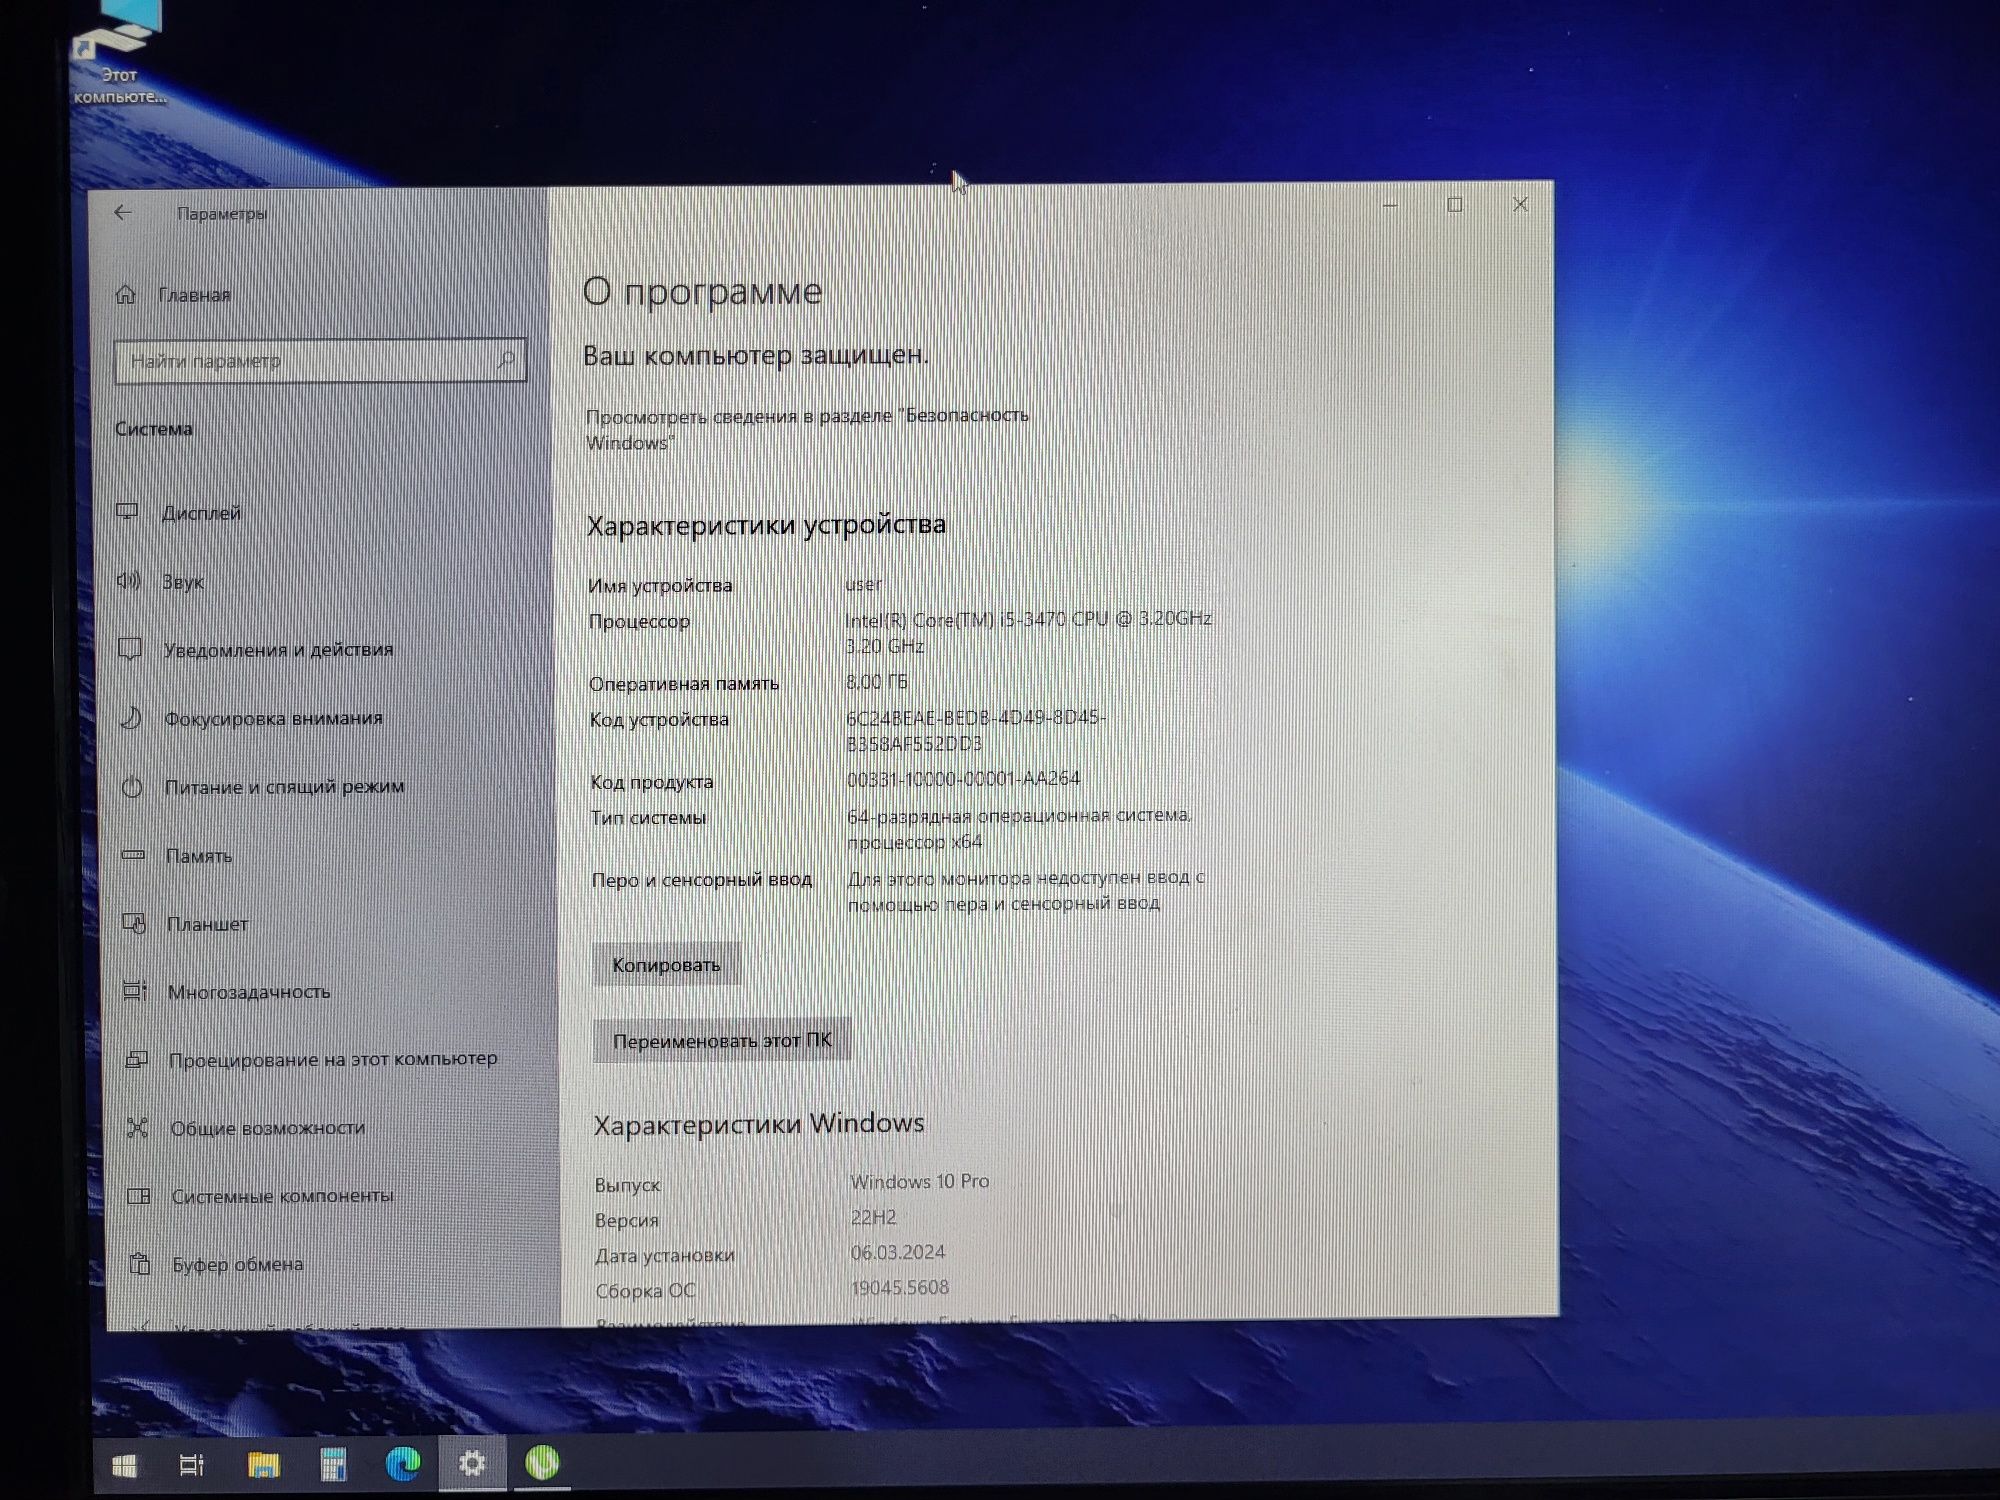Click the back arrow in Settings
Viewport: 2000px width, 1500px height.
tap(123, 212)
